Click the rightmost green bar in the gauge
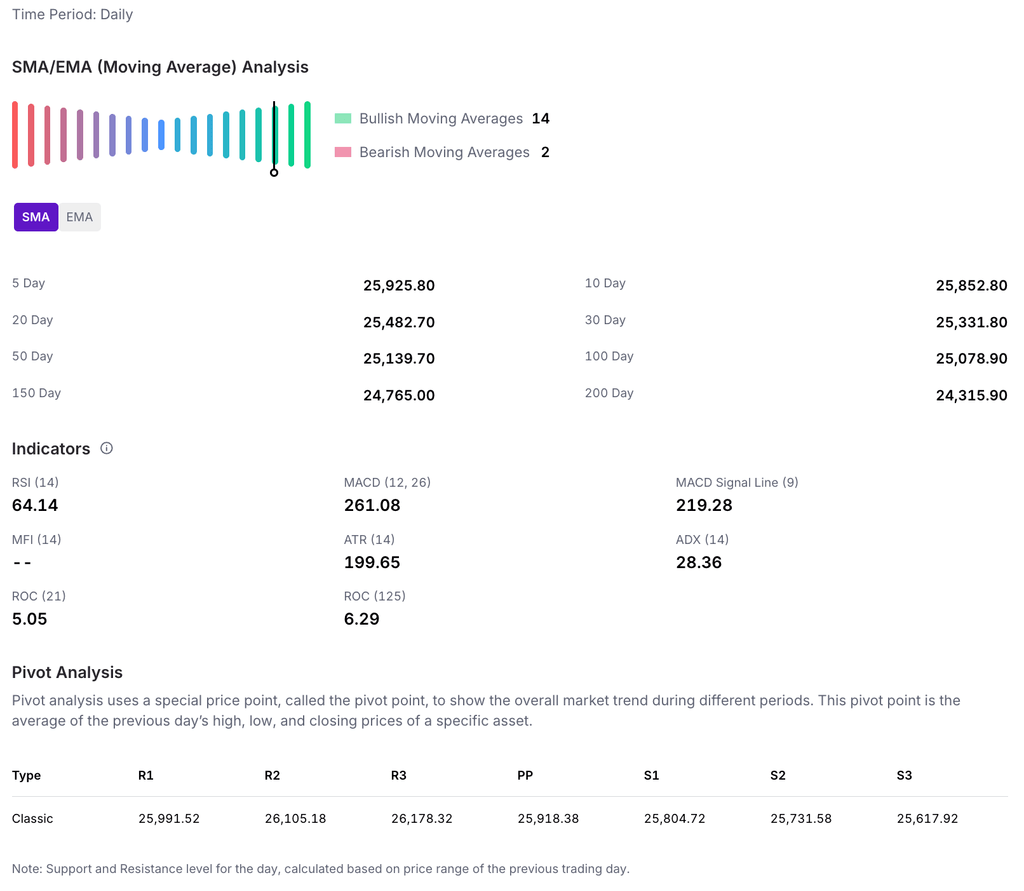This screenshot has width=1024, height=891. pos(307,135)
